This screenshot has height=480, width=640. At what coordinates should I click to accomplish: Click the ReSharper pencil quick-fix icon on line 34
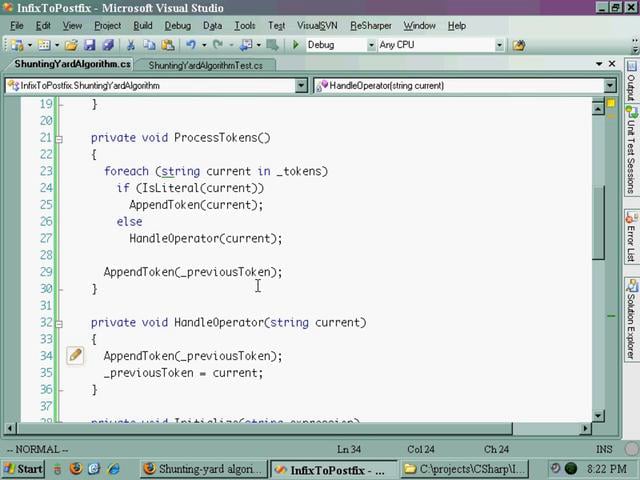(76, 356)
